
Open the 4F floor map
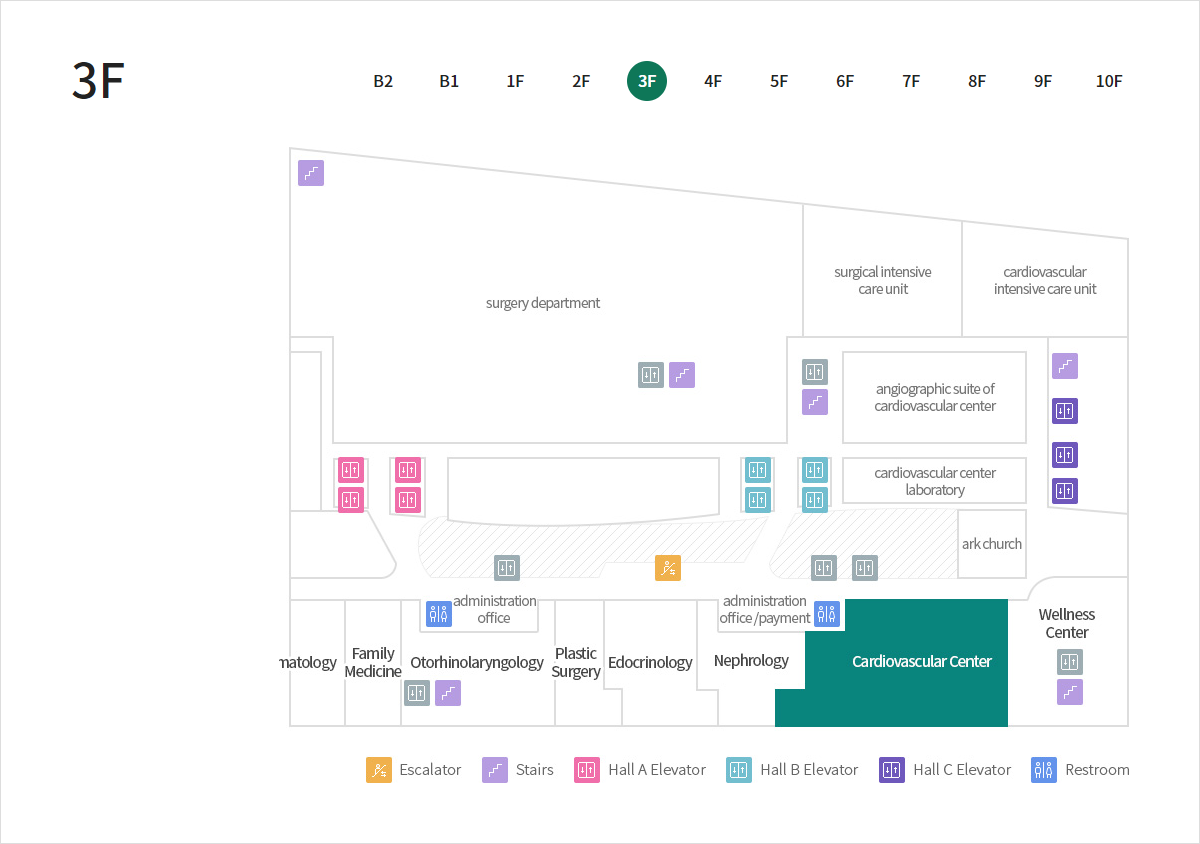tap(713, 82)
